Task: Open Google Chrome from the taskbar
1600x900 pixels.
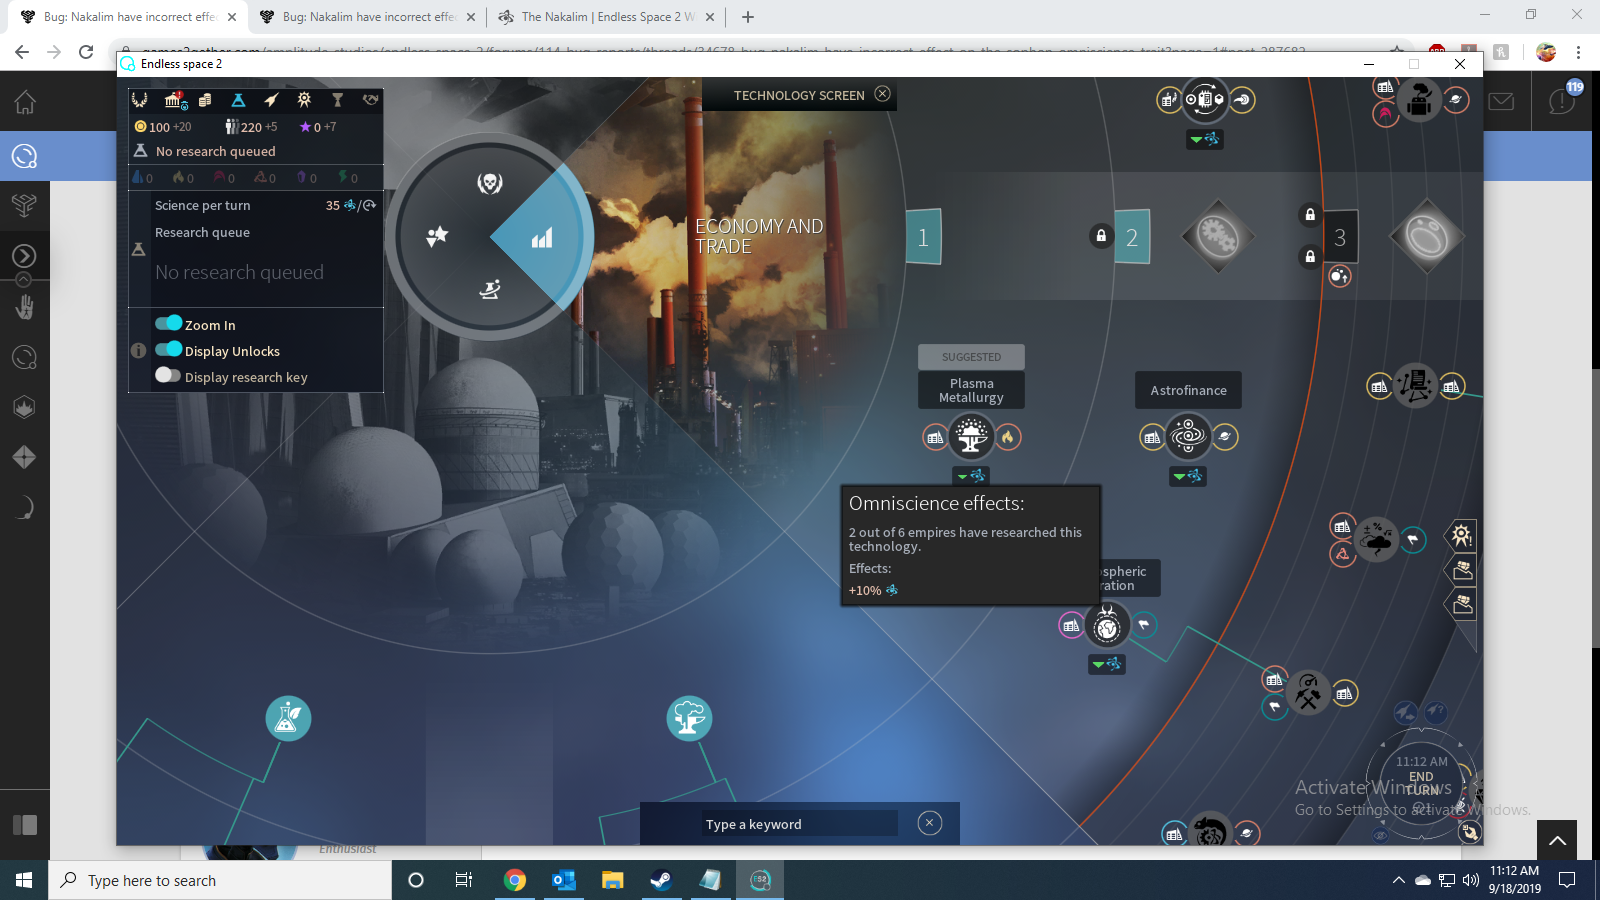Action: [515, 880]
